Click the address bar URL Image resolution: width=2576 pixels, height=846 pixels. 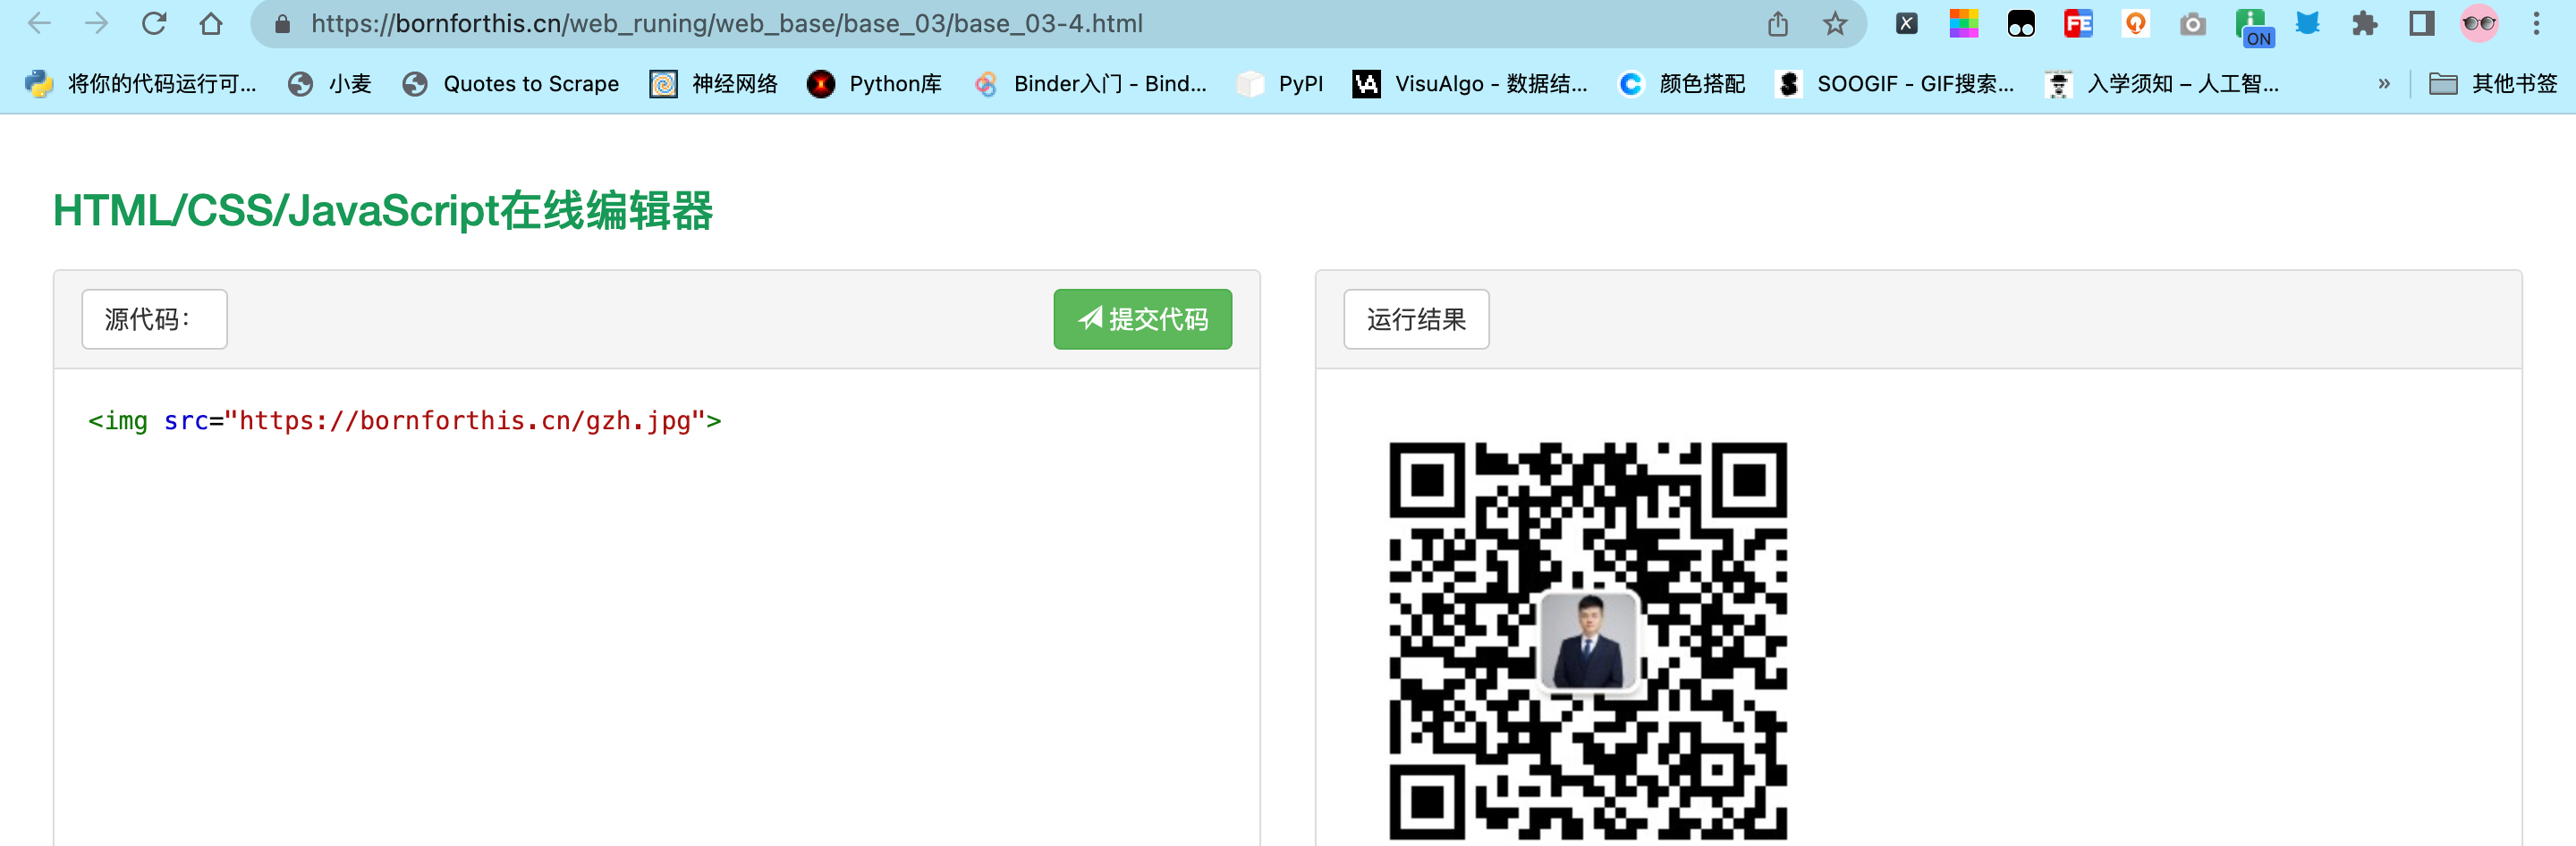click(x=726, y=24)
